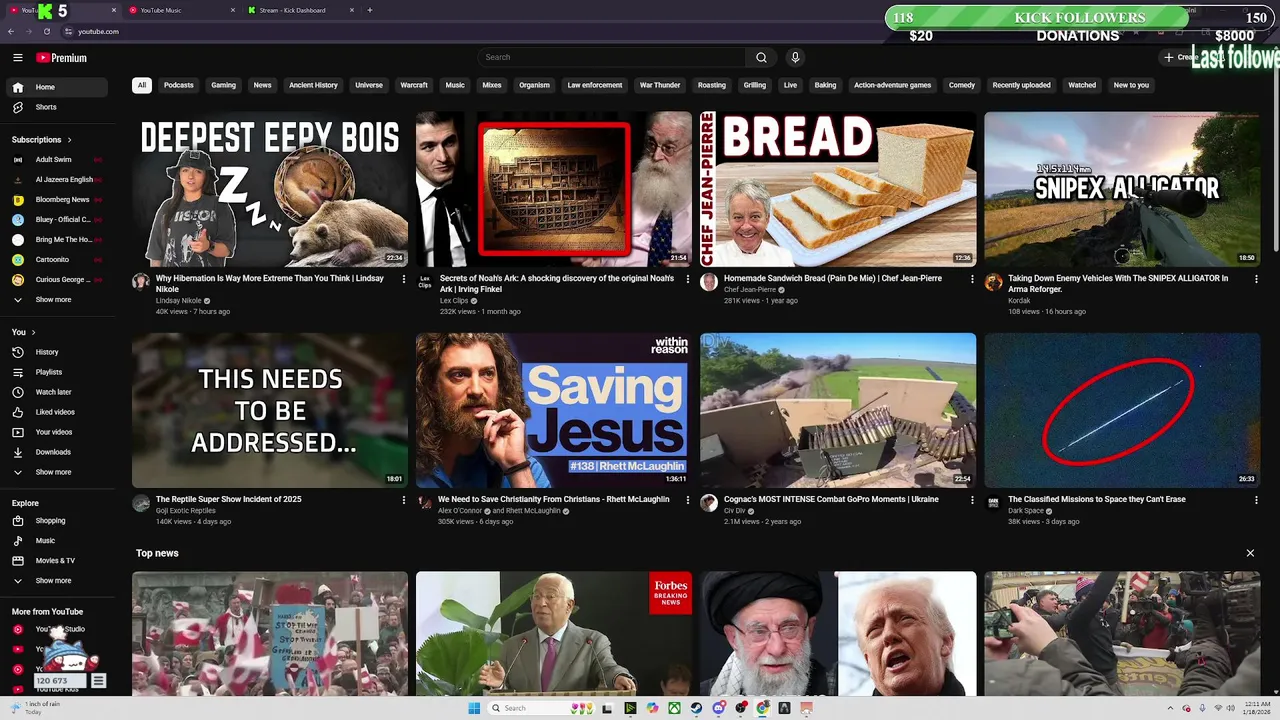This screenshot has height=720, width=1280.
Task: Reload the page with refresh icon
Action: pos(46,31)
